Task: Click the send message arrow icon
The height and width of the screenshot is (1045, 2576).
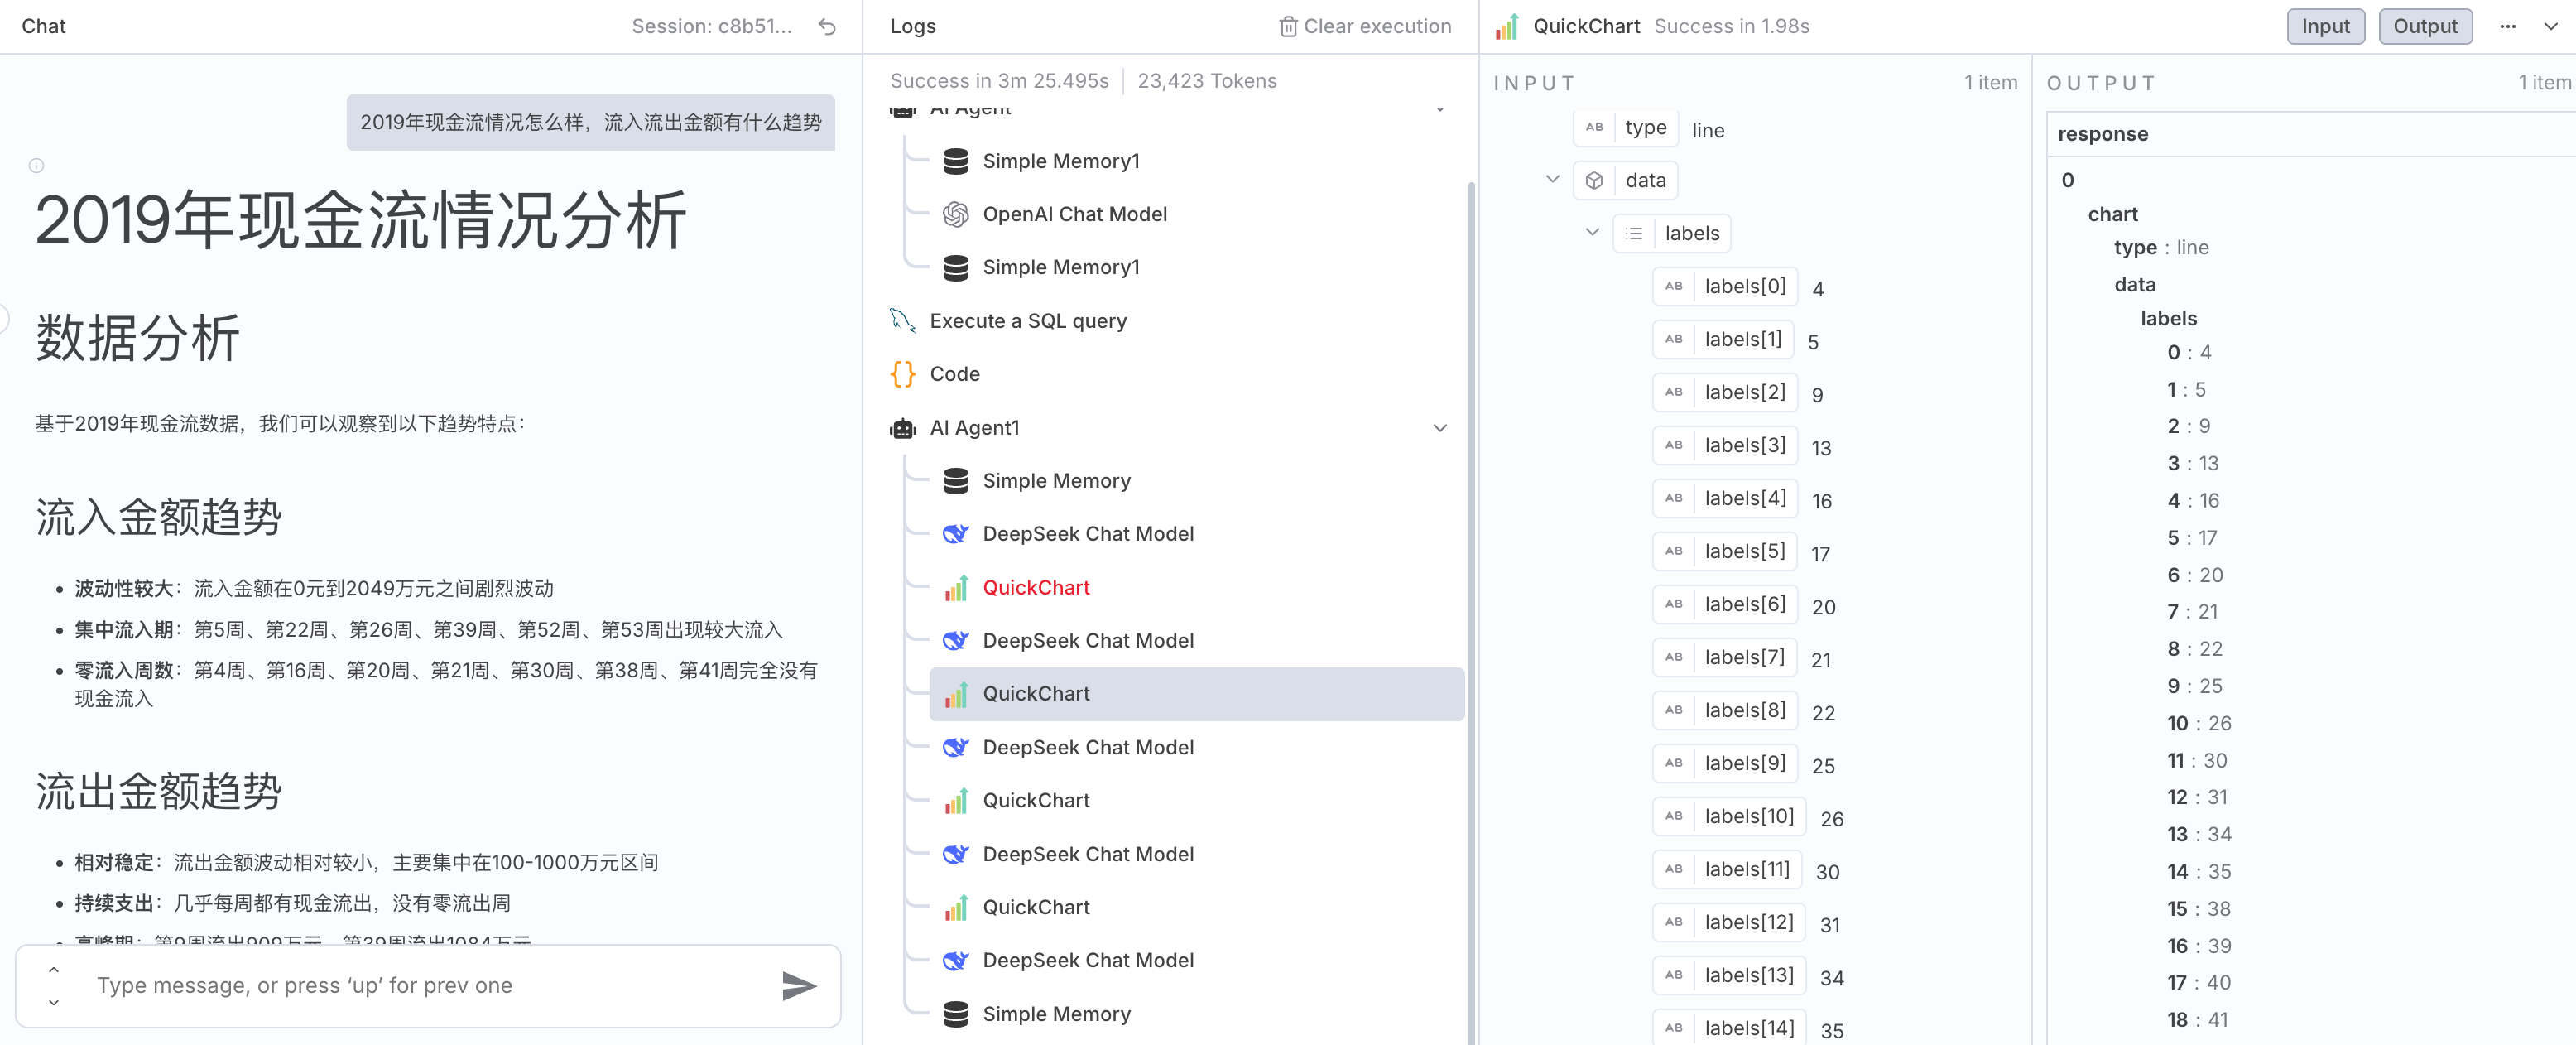Action: 798,985
